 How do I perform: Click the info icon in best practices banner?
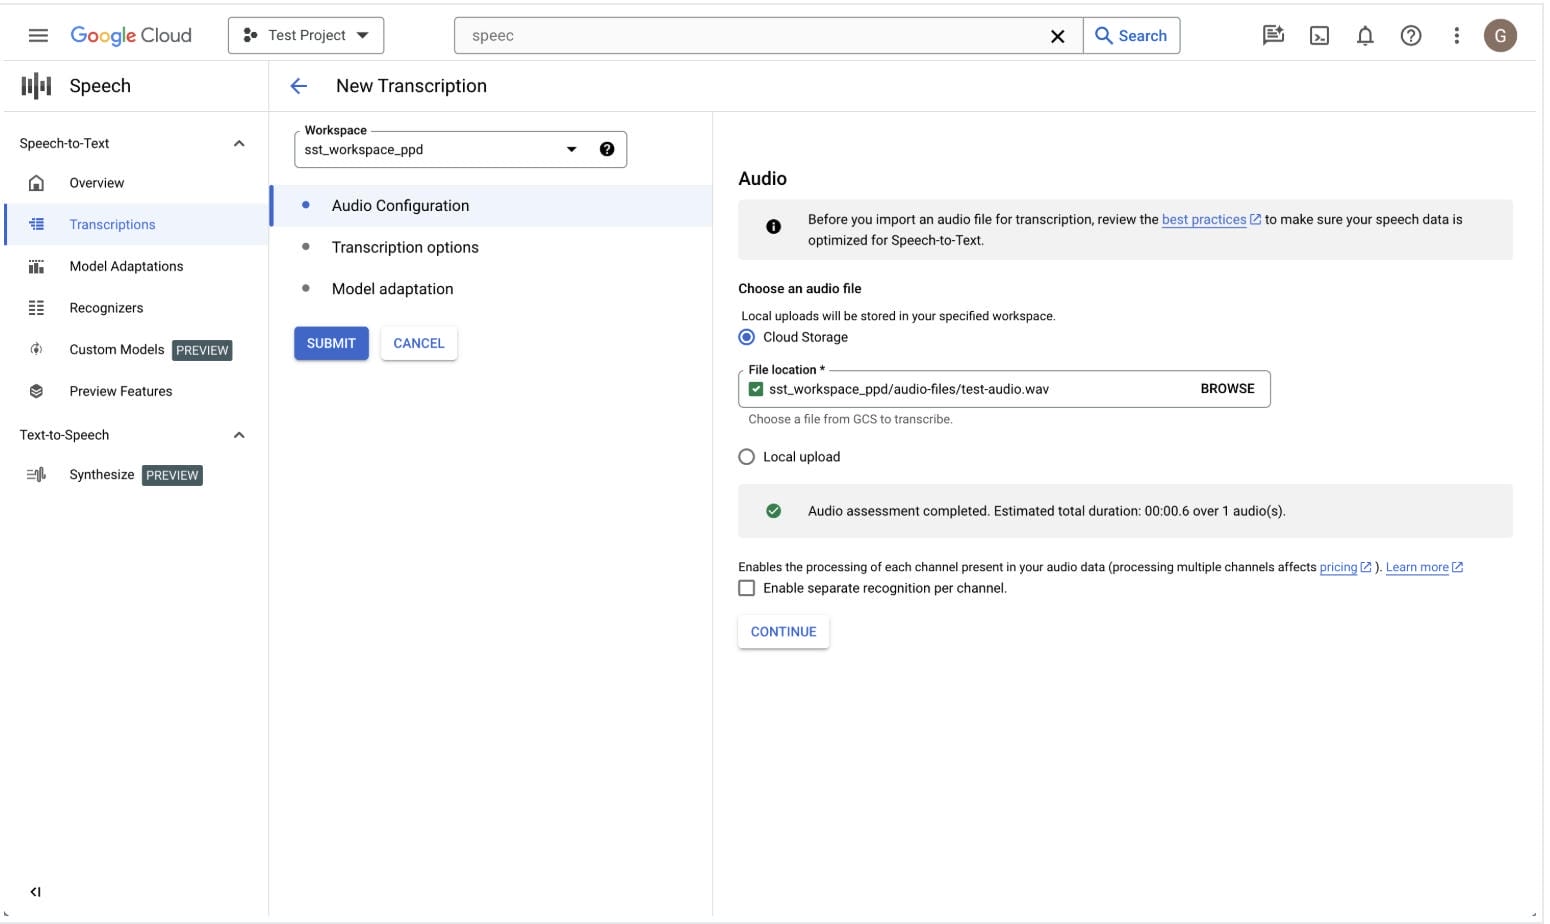tap(773, 227)
